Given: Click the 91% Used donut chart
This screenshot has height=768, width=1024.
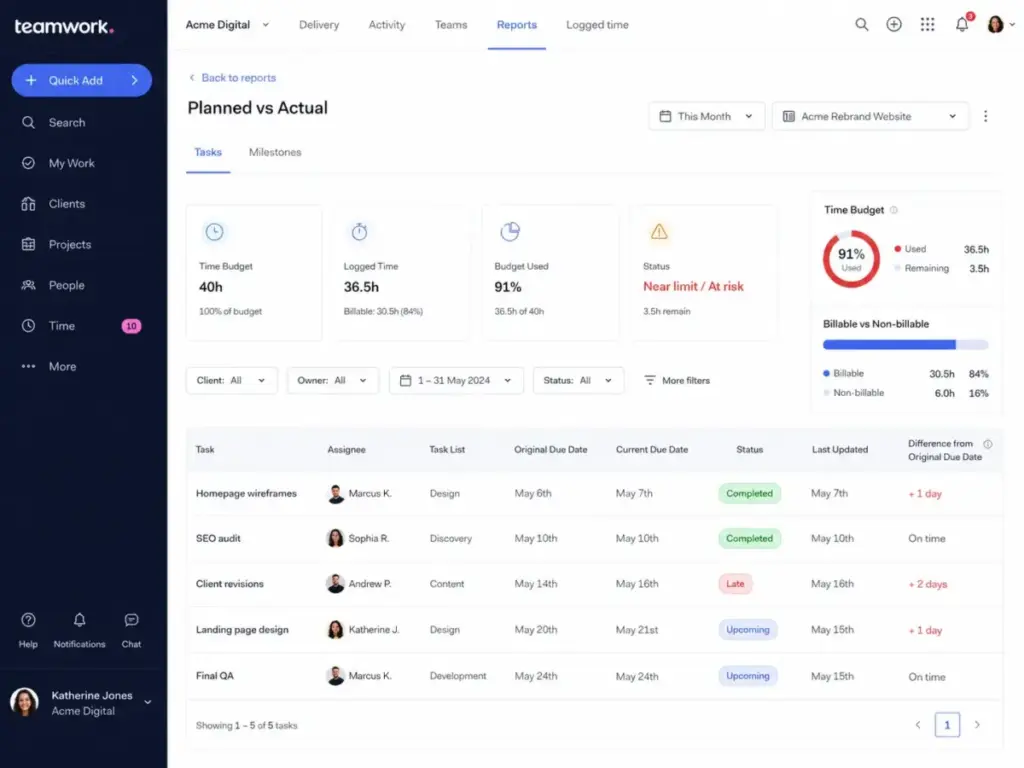Looking at the screenshot, I should coord(851,259).
